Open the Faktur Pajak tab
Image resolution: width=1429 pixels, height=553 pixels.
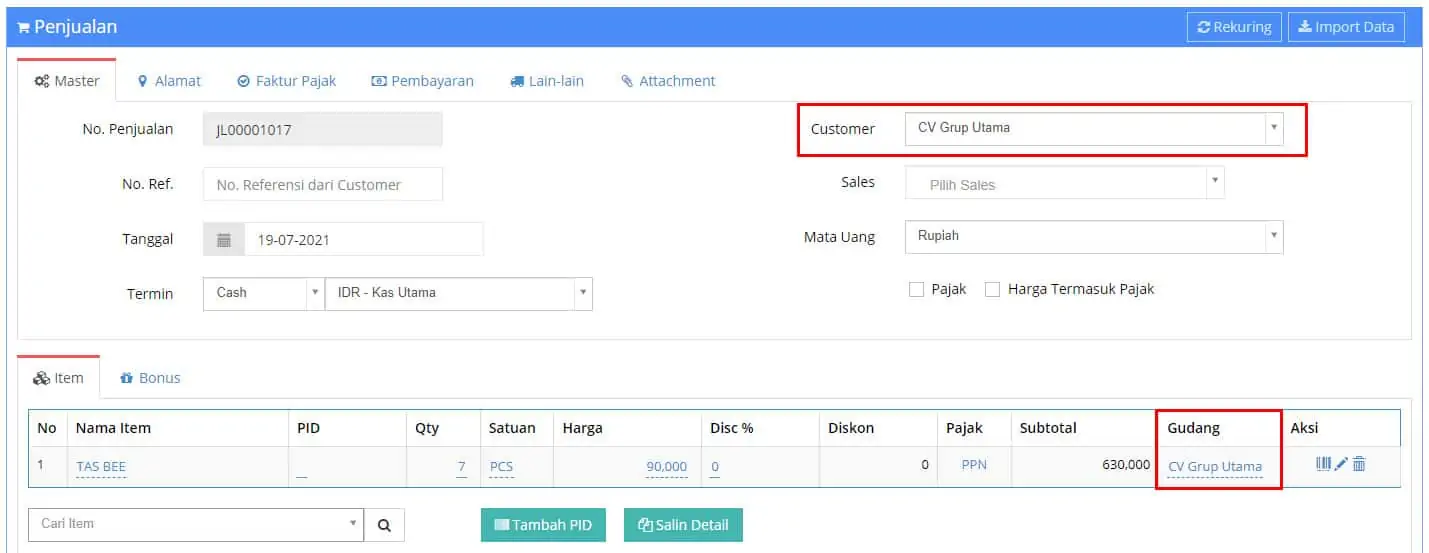(x=287, y=81)
